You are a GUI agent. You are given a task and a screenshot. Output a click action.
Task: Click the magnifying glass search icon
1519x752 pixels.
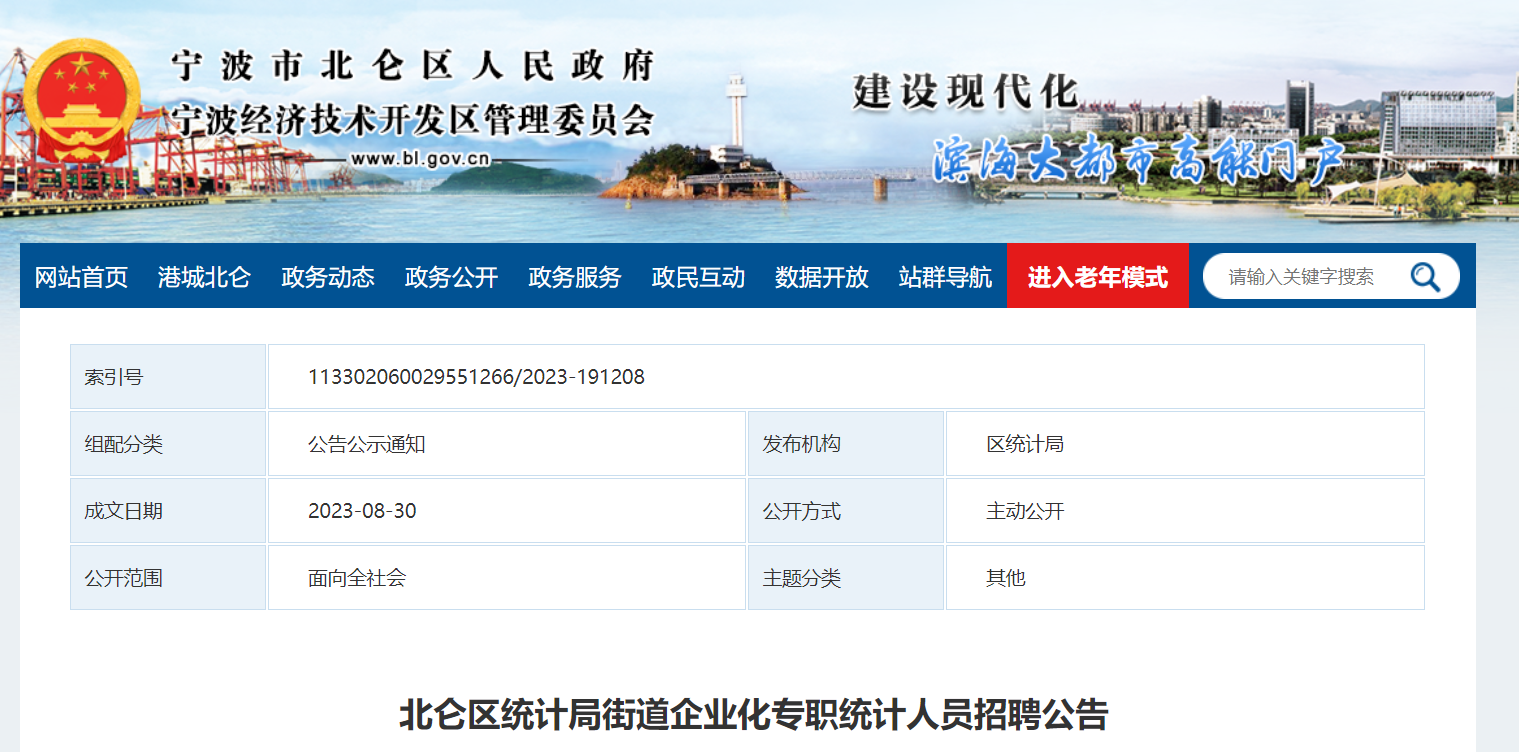[x=1425, y=277]
